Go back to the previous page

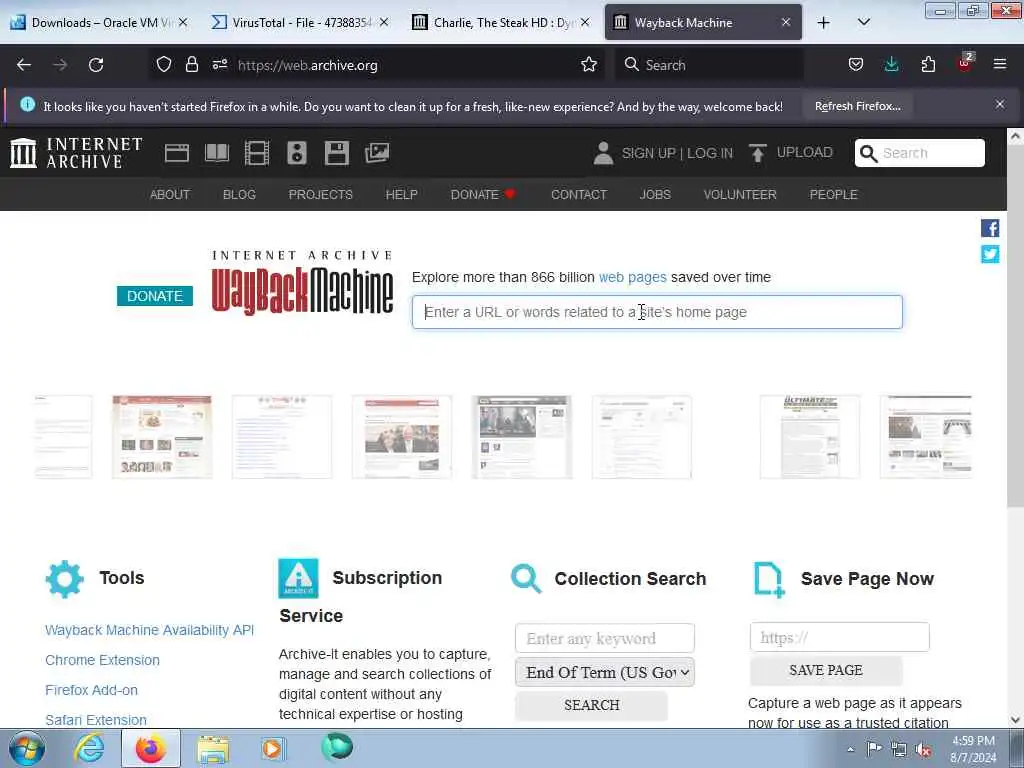click(24, 65)
